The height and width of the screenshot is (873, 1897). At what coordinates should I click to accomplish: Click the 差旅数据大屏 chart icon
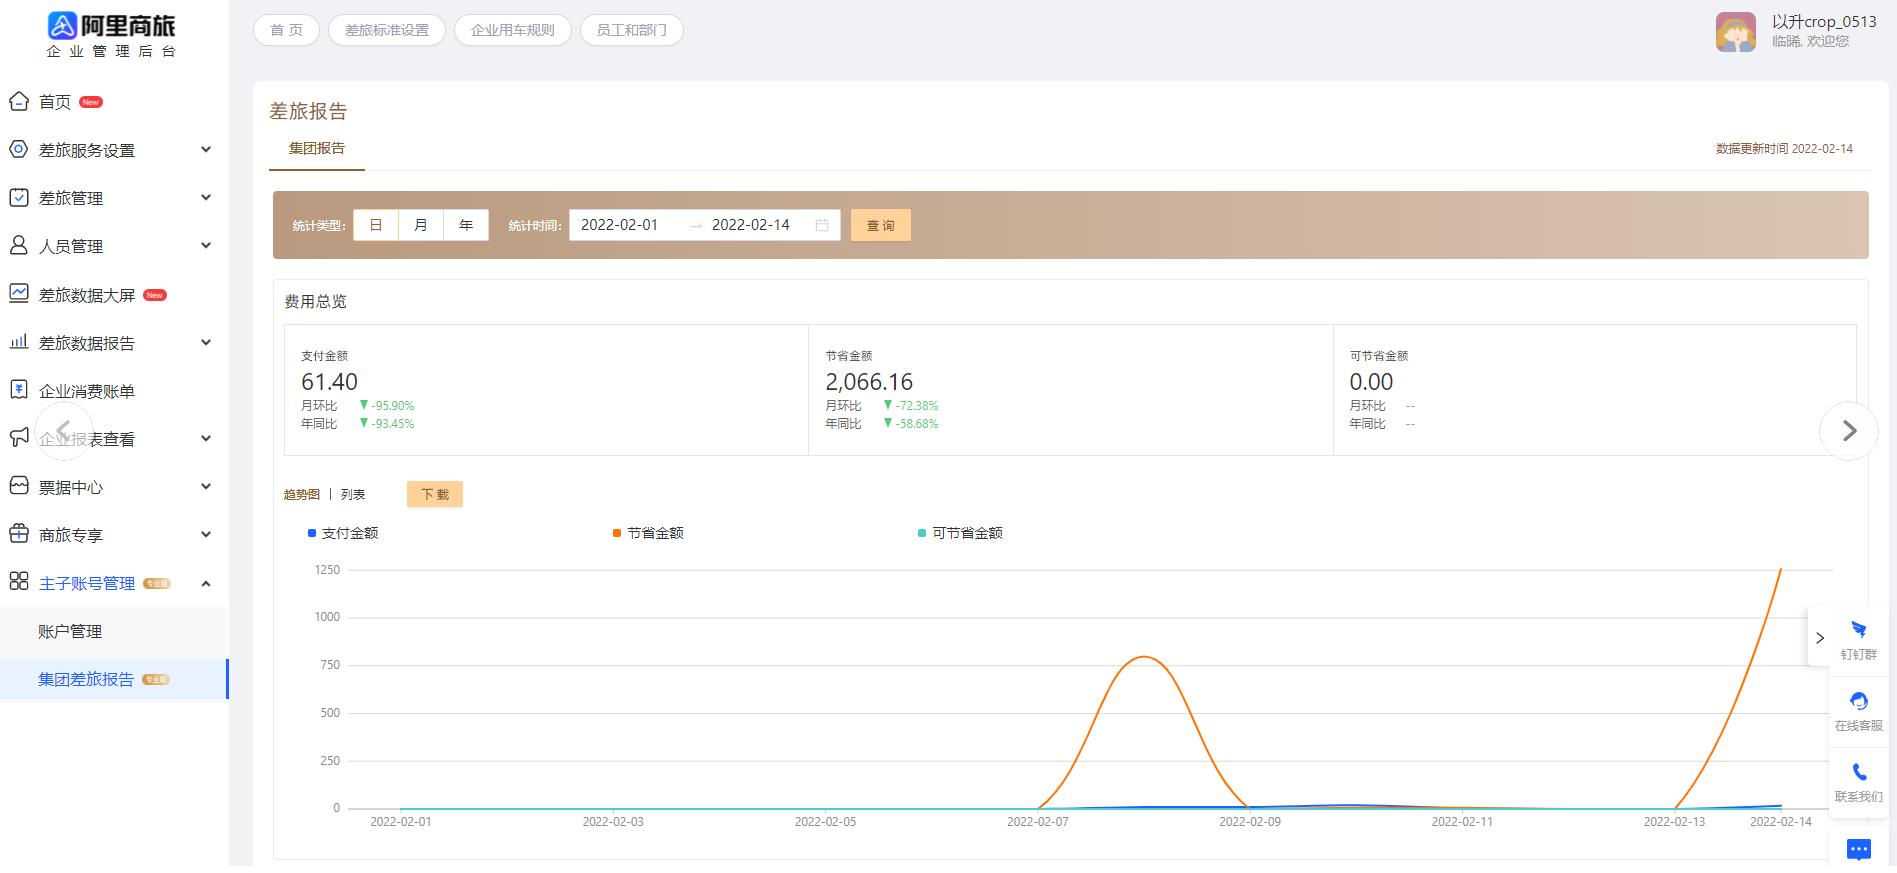click(x=19, y=293)
